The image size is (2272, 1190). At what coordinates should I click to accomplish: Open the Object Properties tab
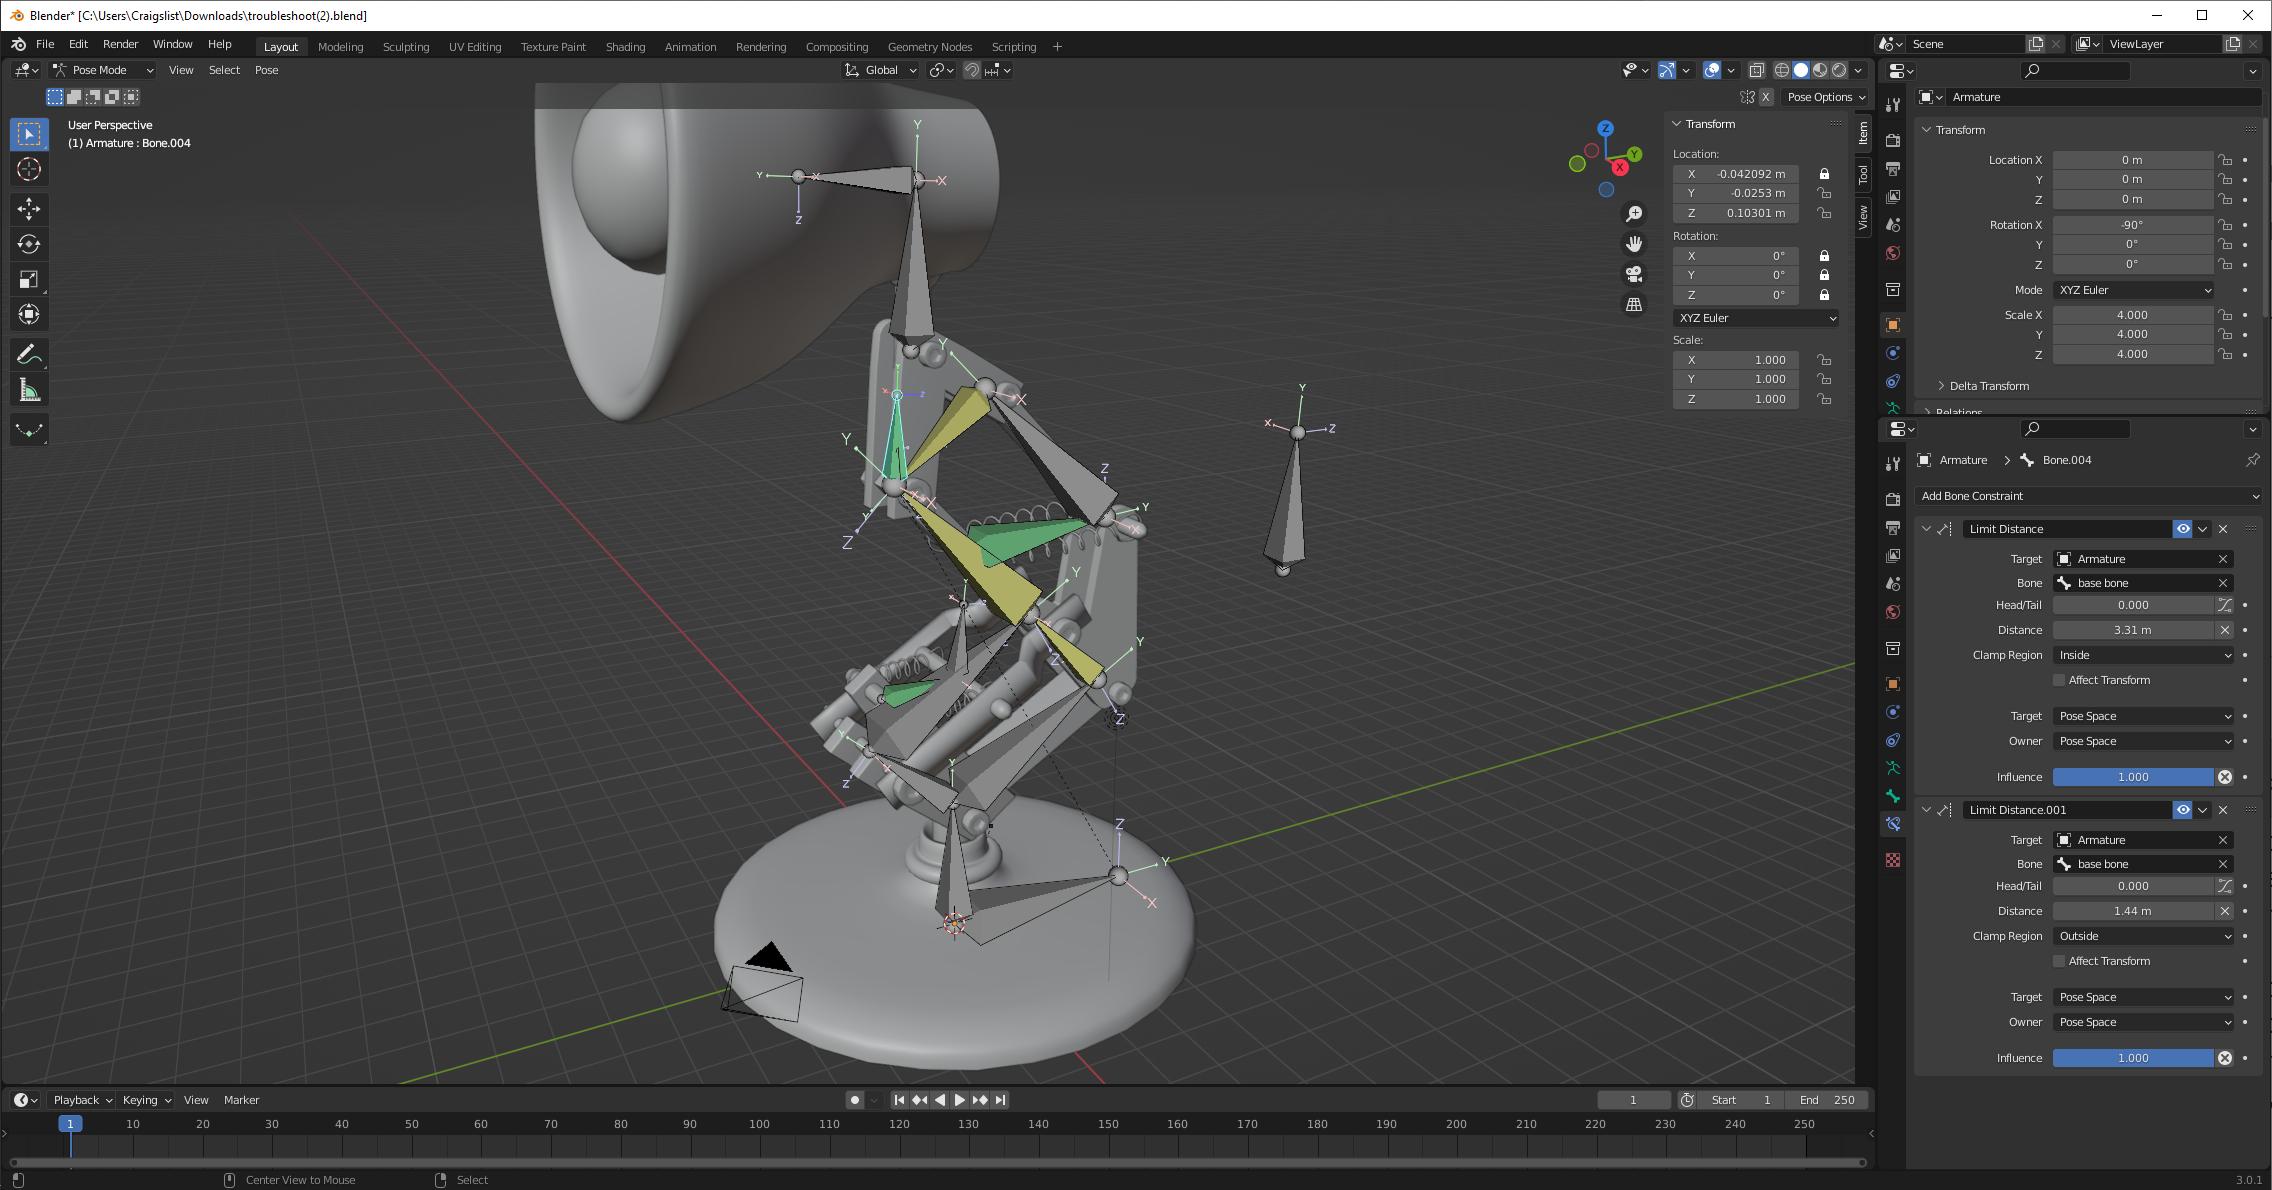[1893, 324]
